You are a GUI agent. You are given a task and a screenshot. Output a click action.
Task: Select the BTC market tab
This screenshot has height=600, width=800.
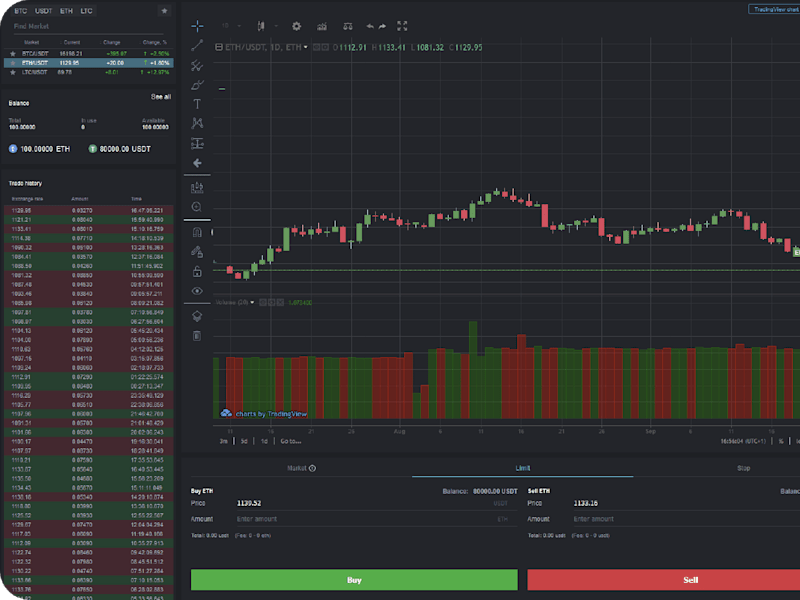point(20,11)
